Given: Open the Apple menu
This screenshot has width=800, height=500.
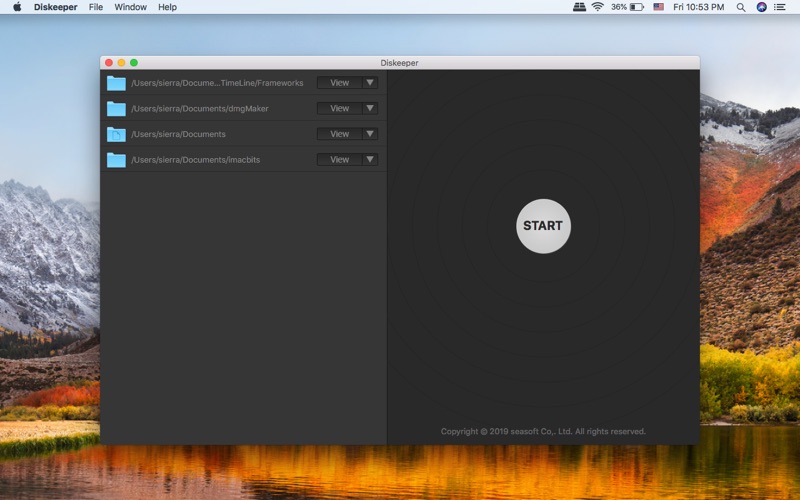Looking at the screenshot, I should (x=17, y=7).
